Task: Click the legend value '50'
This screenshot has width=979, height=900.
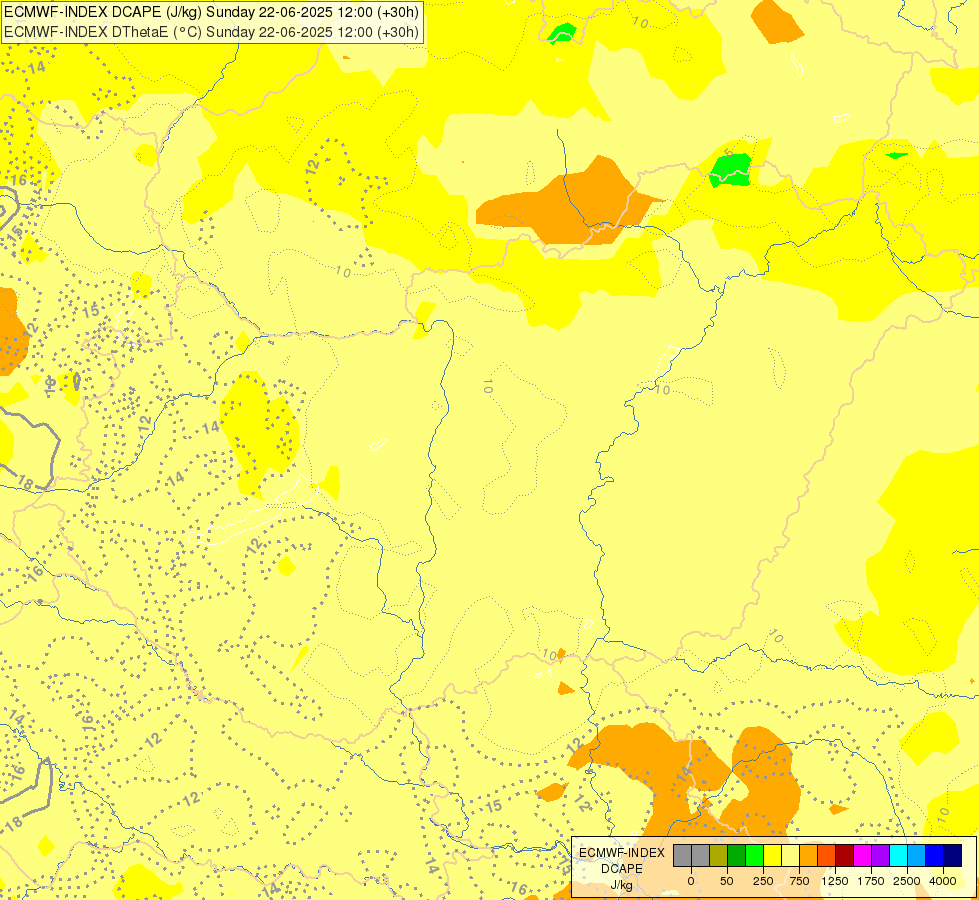Action: pos(727,881)
